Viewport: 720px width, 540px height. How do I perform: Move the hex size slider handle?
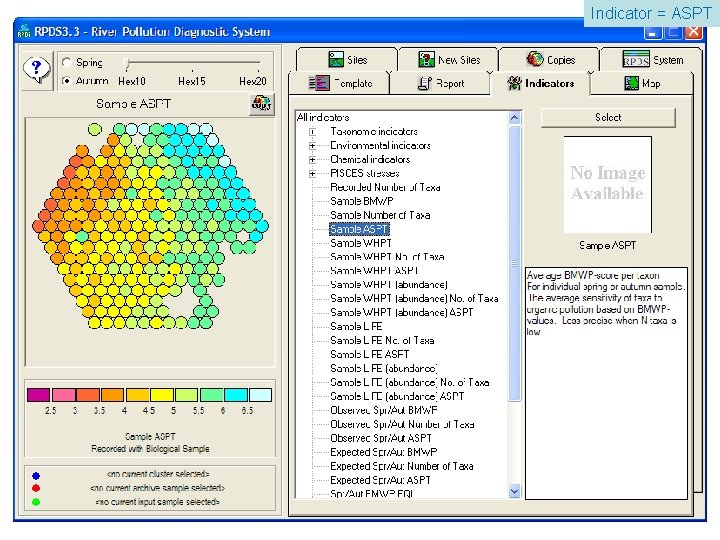(128, 63)
